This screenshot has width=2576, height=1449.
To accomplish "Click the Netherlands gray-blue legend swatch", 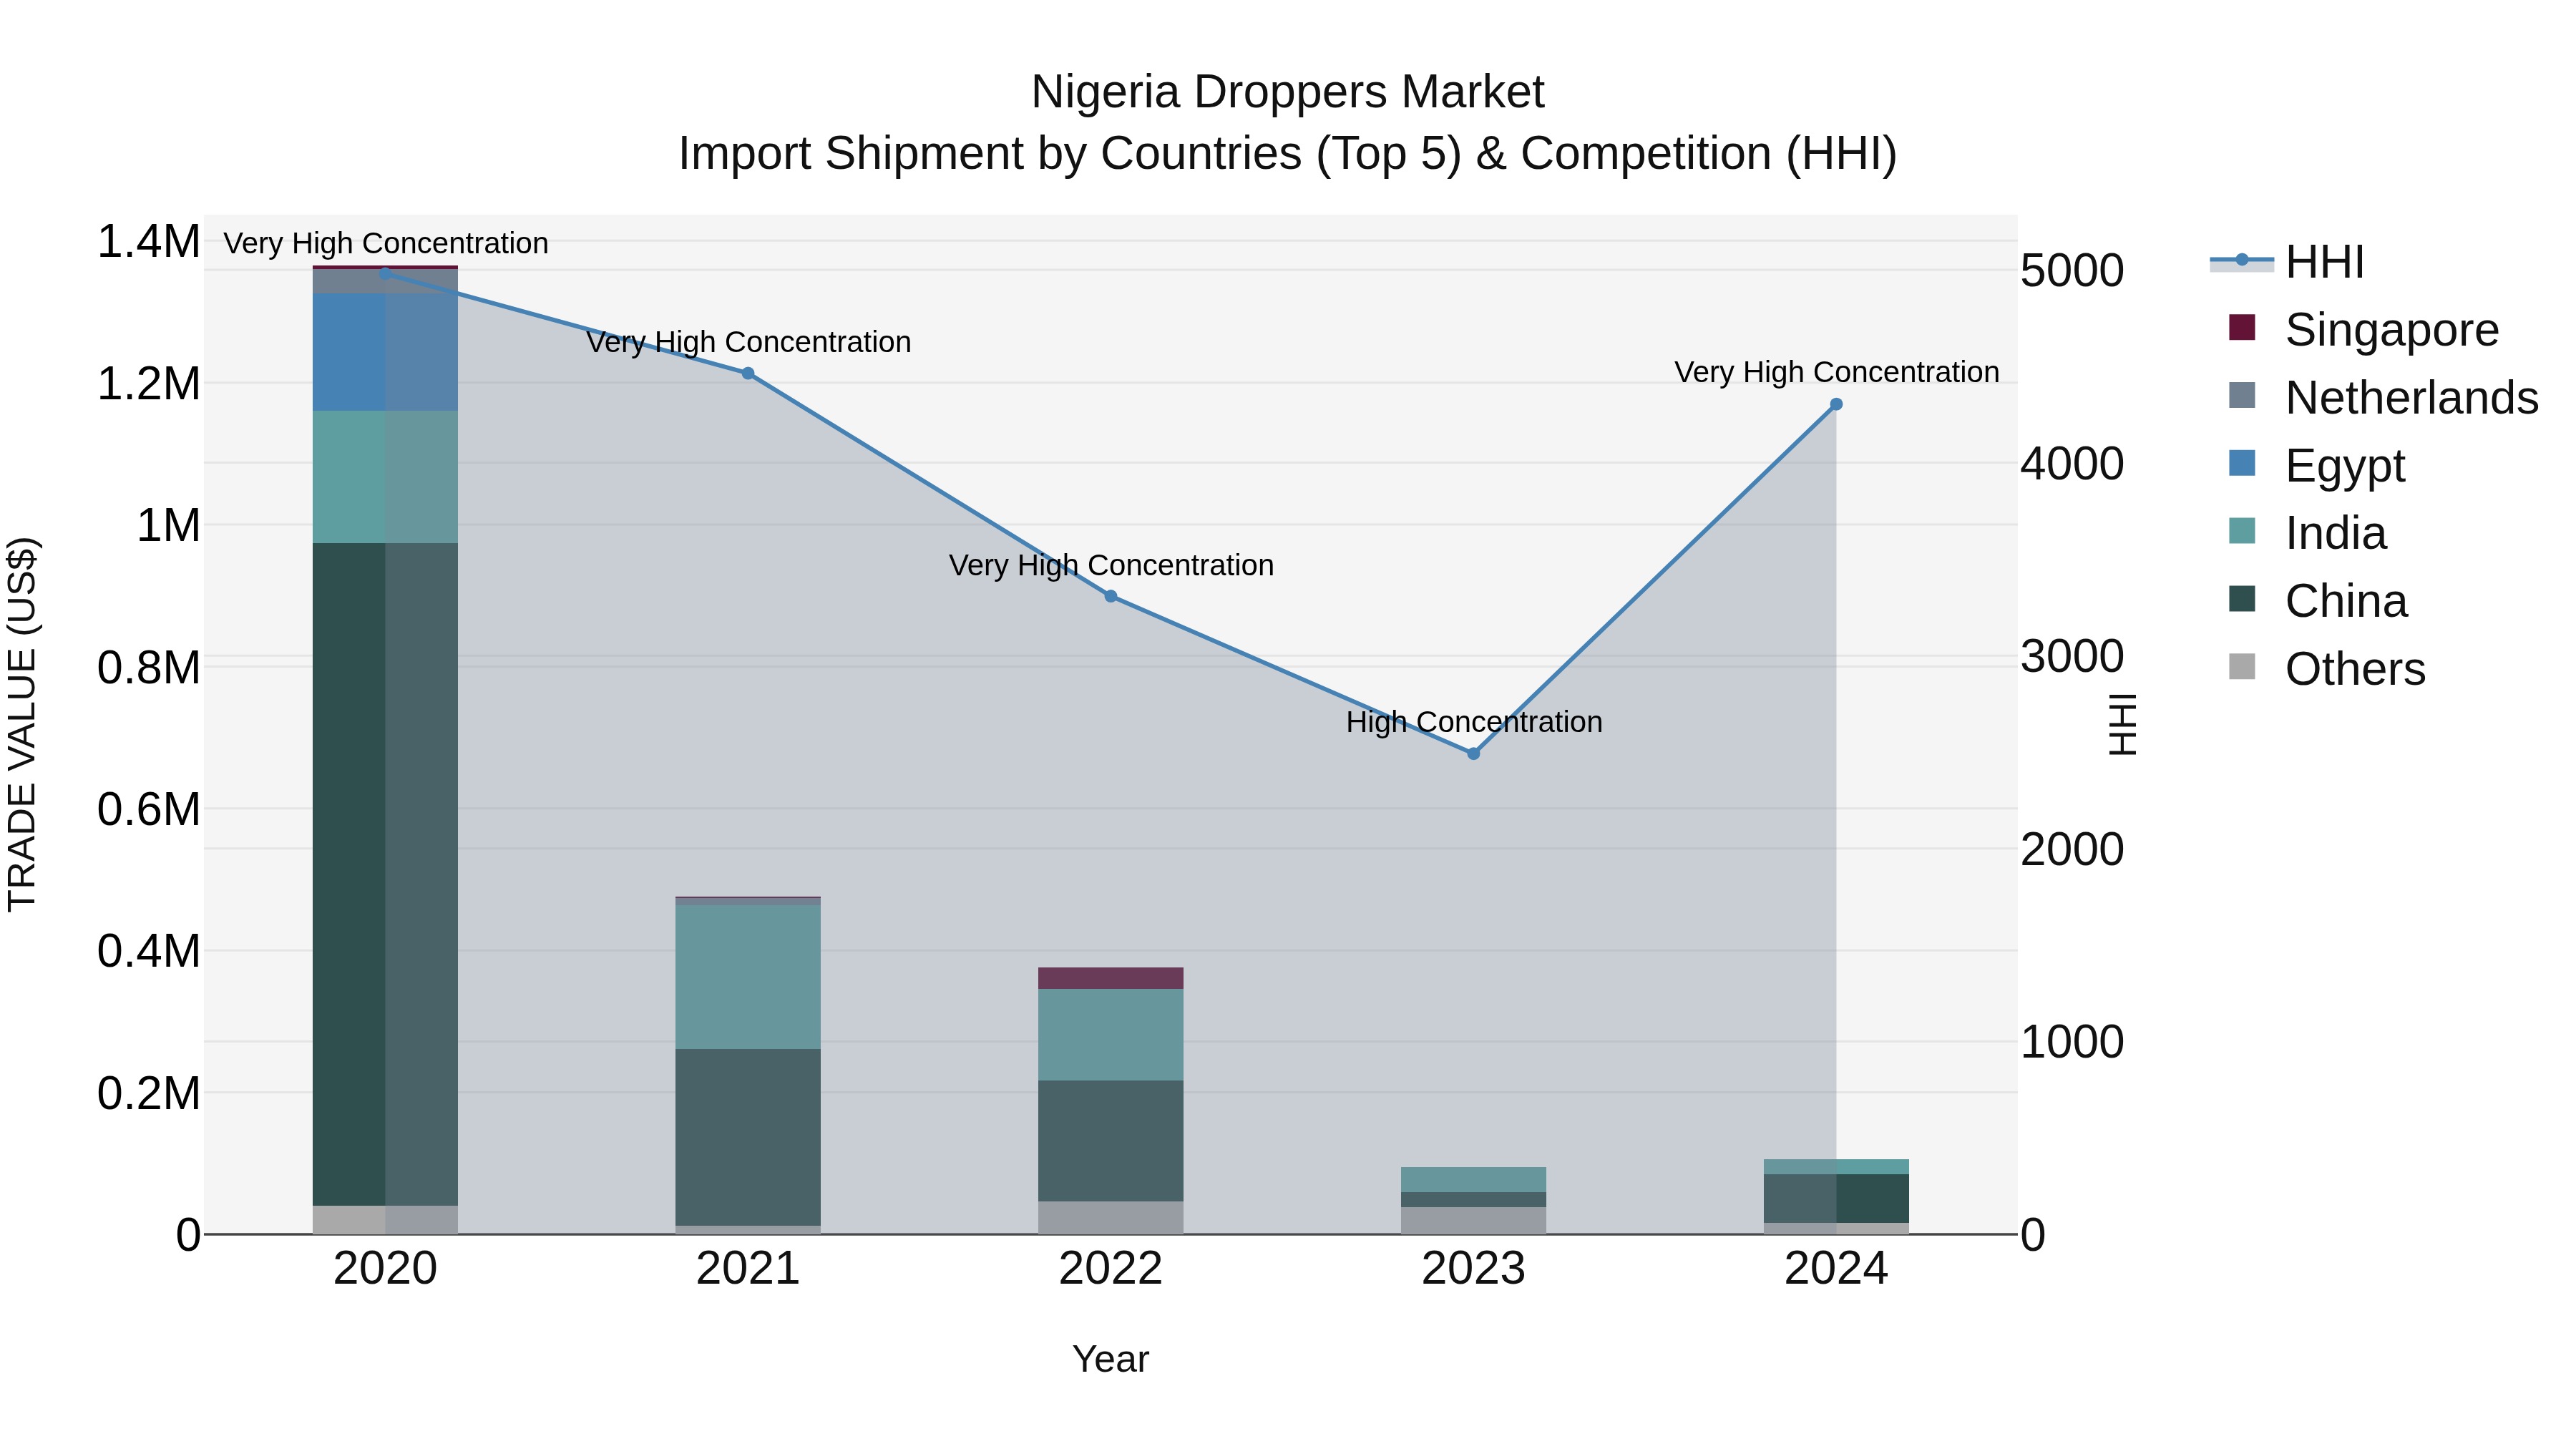I will pos(2242,395).
